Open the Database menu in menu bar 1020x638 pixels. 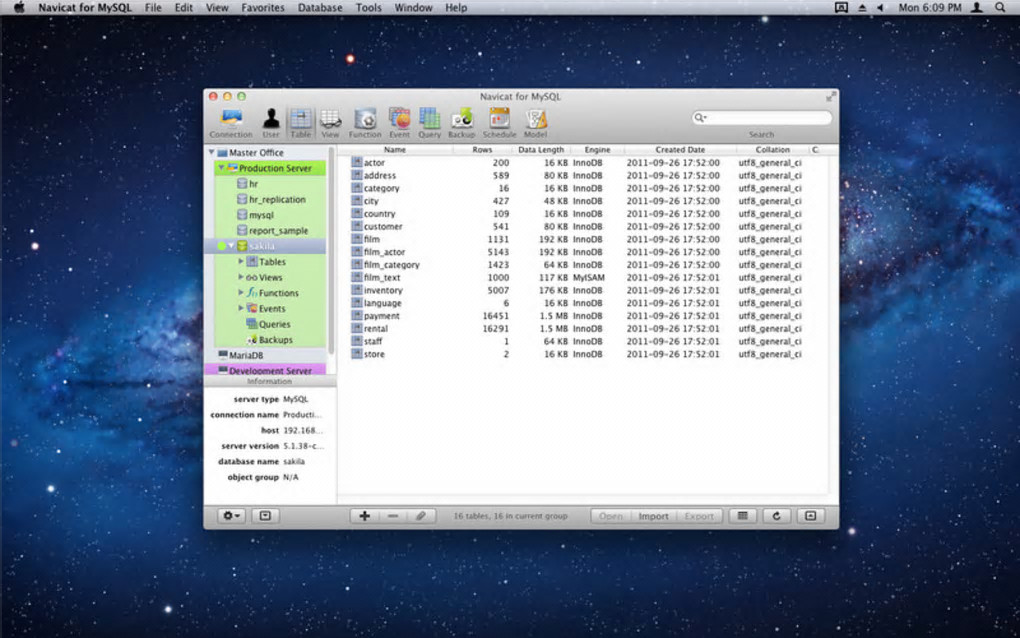click(x=320, y=8)
